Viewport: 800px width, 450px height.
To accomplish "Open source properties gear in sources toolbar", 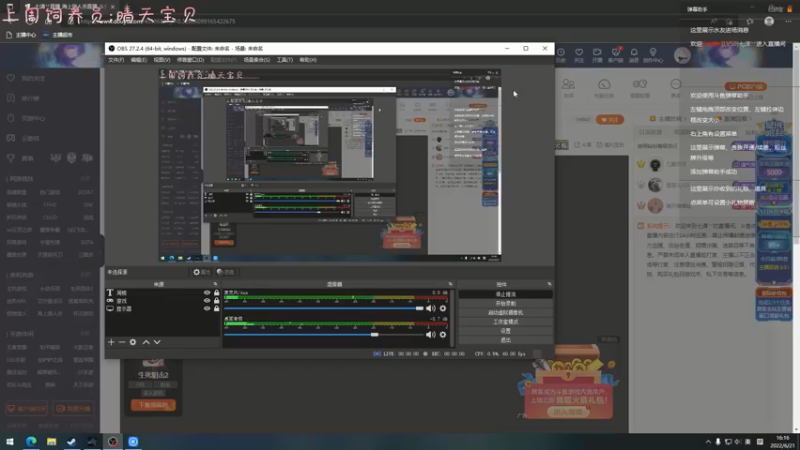I will [x=133, y=342].
